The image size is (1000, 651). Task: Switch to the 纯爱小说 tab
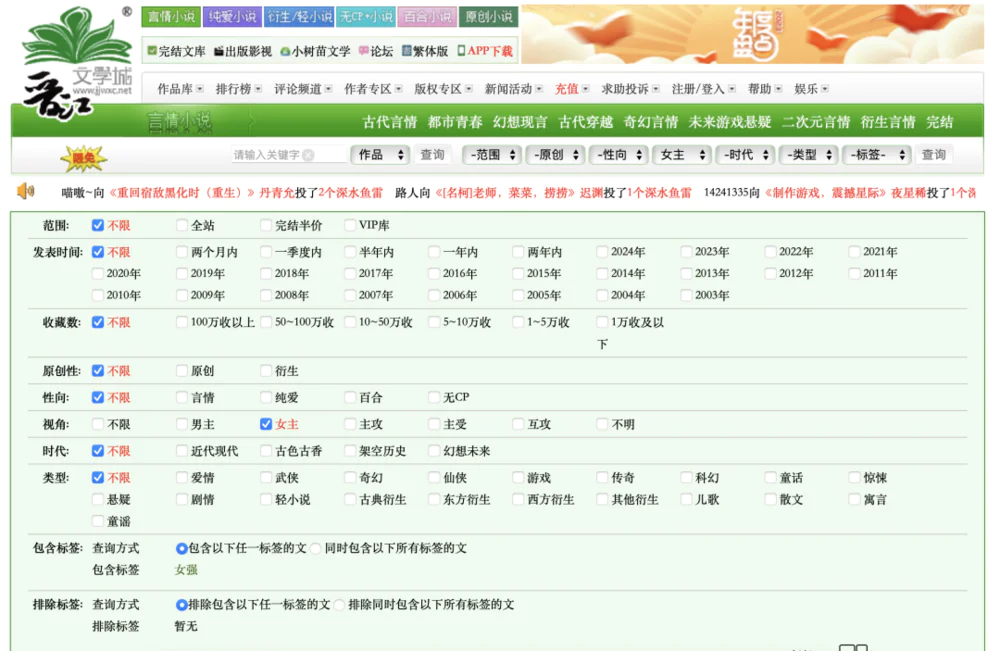[x=232, y=17]
